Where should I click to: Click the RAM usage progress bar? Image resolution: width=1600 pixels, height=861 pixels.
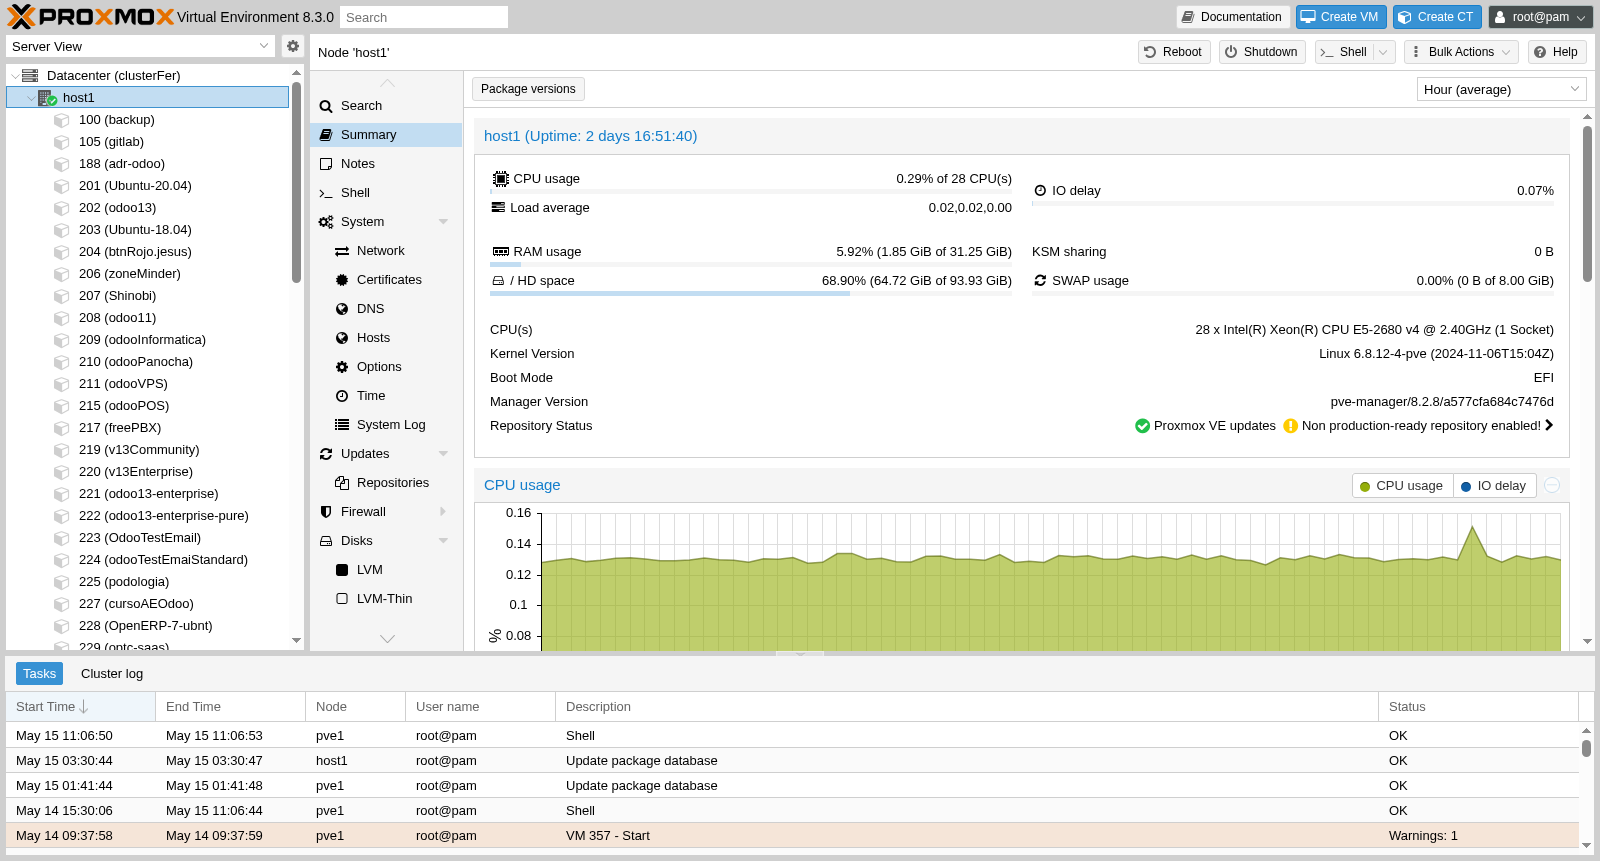pos(751,265)
